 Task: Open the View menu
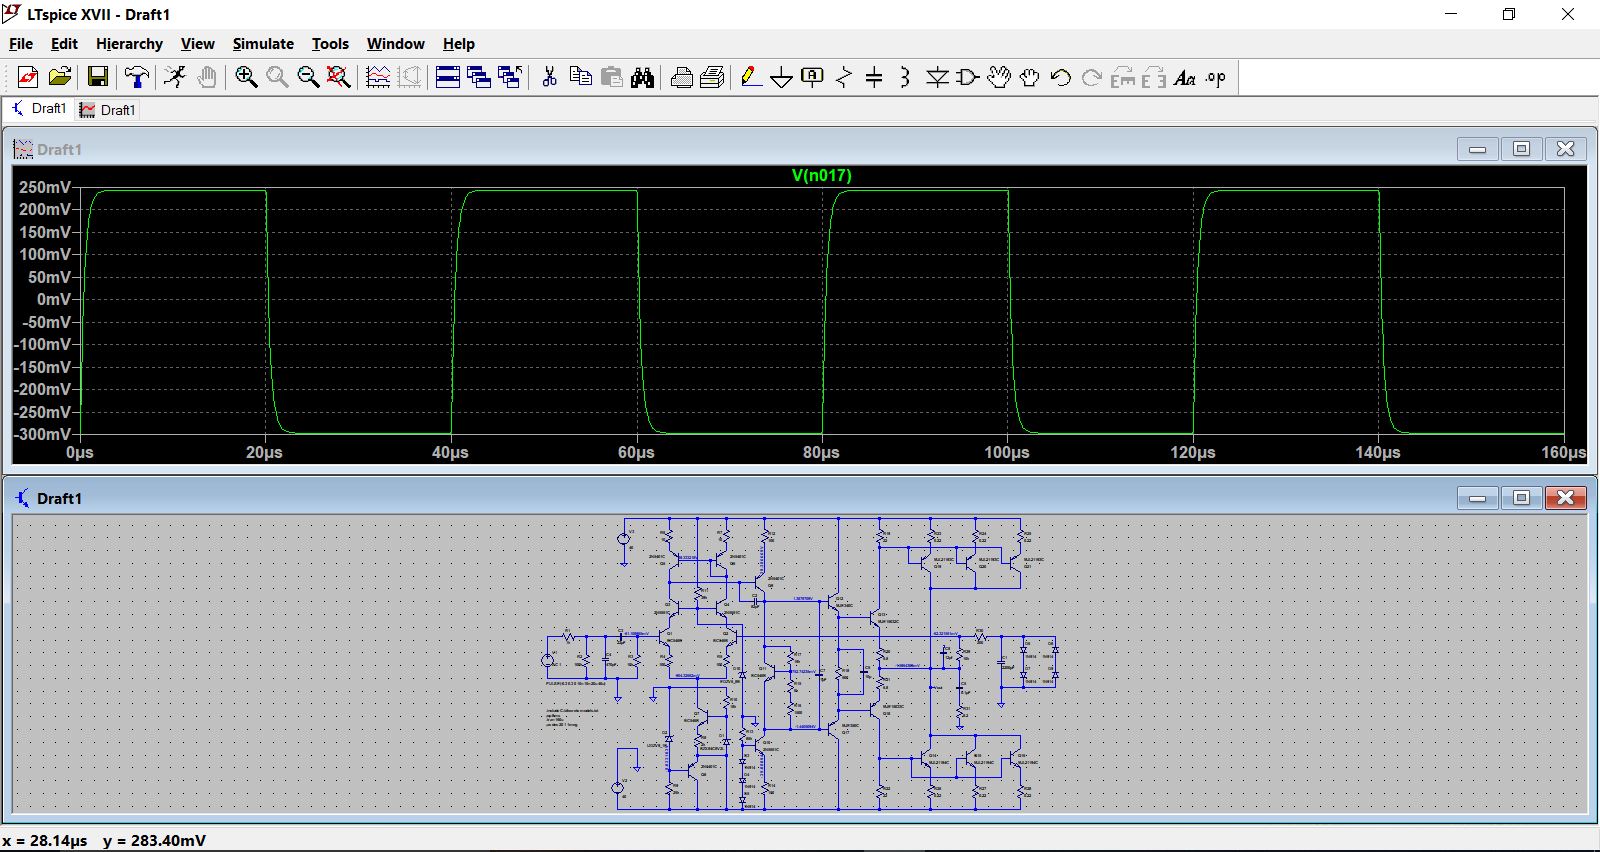tap(197, 43)
